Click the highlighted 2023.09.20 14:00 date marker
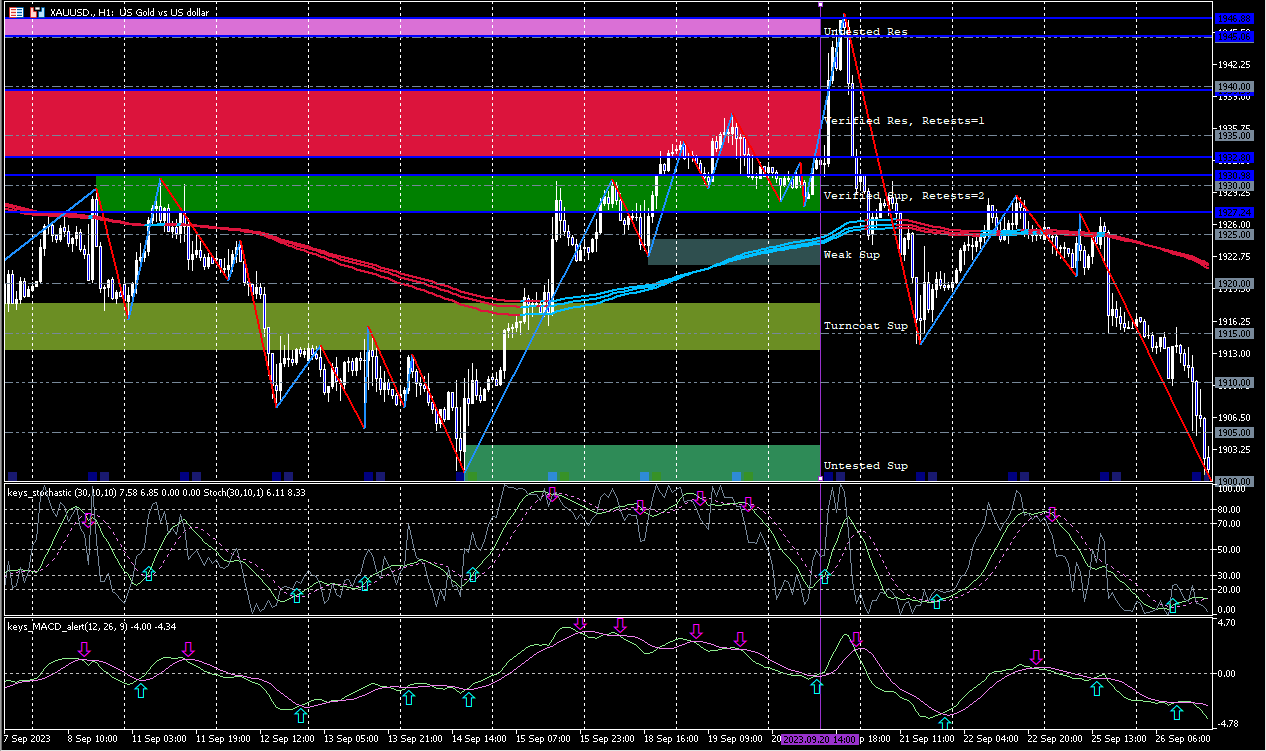Image resolution: width=1266 pixels, height=751 pixels. [x=820, y=739]
